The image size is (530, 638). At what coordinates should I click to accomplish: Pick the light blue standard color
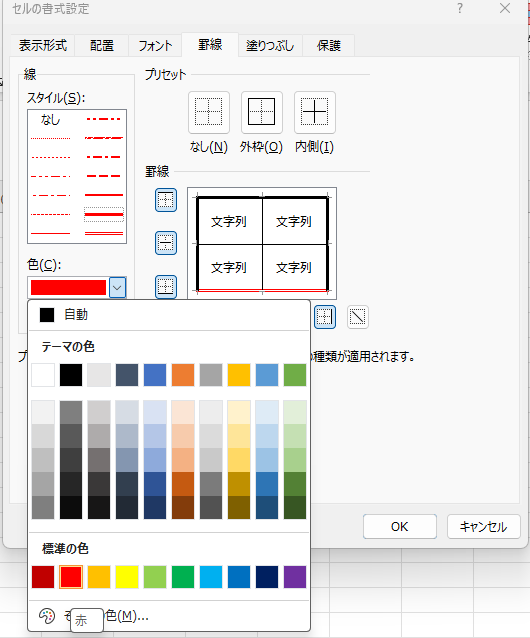click(x=211, y=577)
